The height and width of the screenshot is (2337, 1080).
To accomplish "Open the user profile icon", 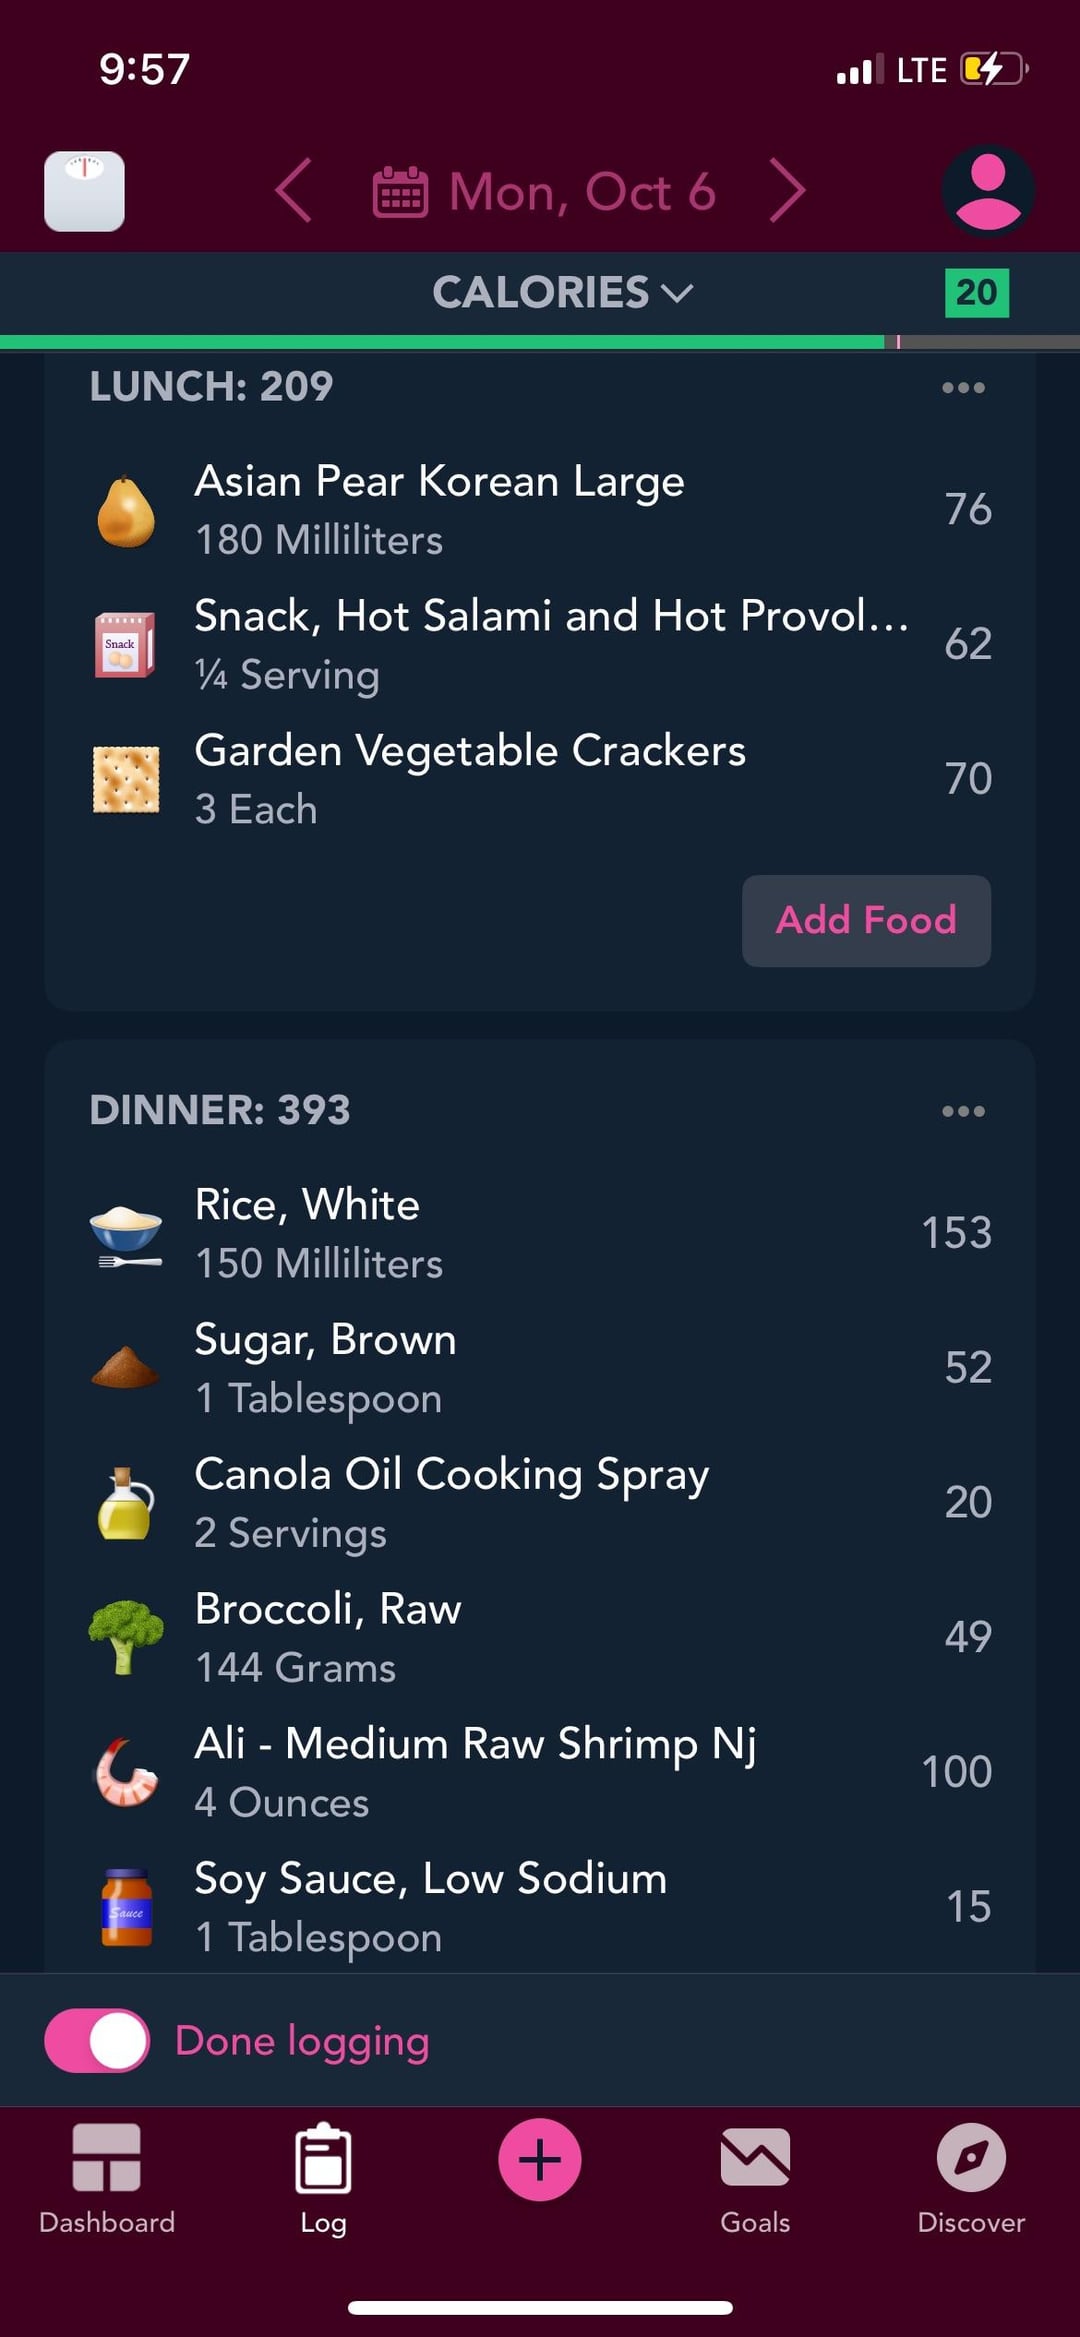I will click(987, 191).
